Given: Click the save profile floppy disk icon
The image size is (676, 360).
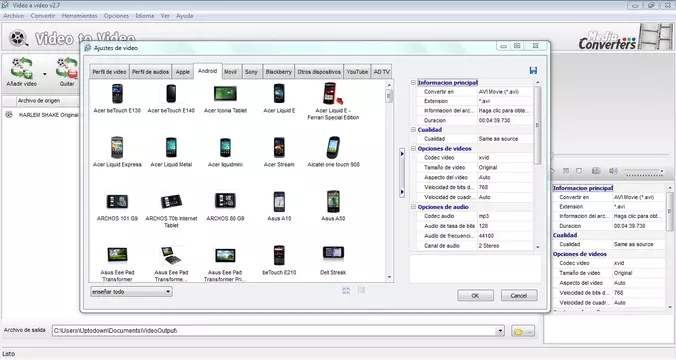Looking at the screenshot, I should tap(533, 71).
